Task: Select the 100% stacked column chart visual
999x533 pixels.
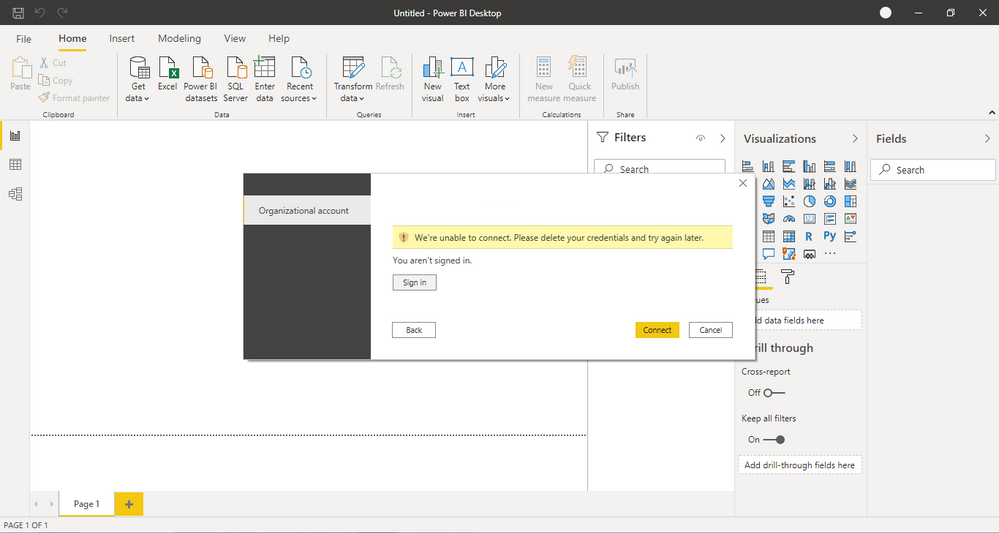Action: click(x=850, y=166)
